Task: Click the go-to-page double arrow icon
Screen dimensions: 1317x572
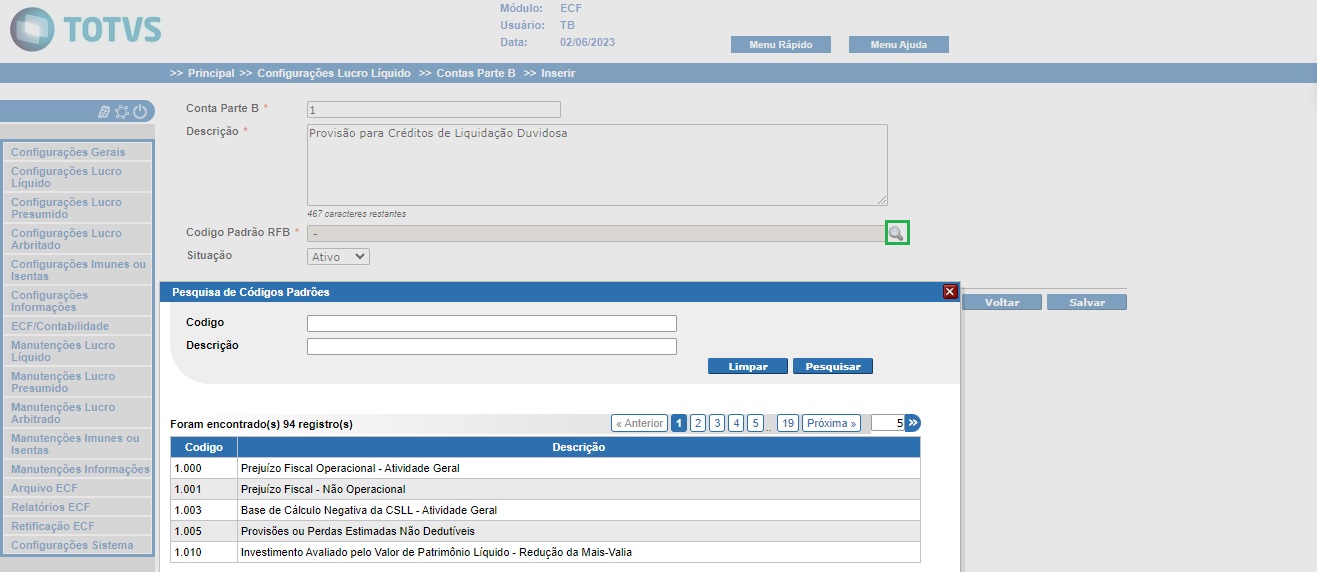Action: 913,423
